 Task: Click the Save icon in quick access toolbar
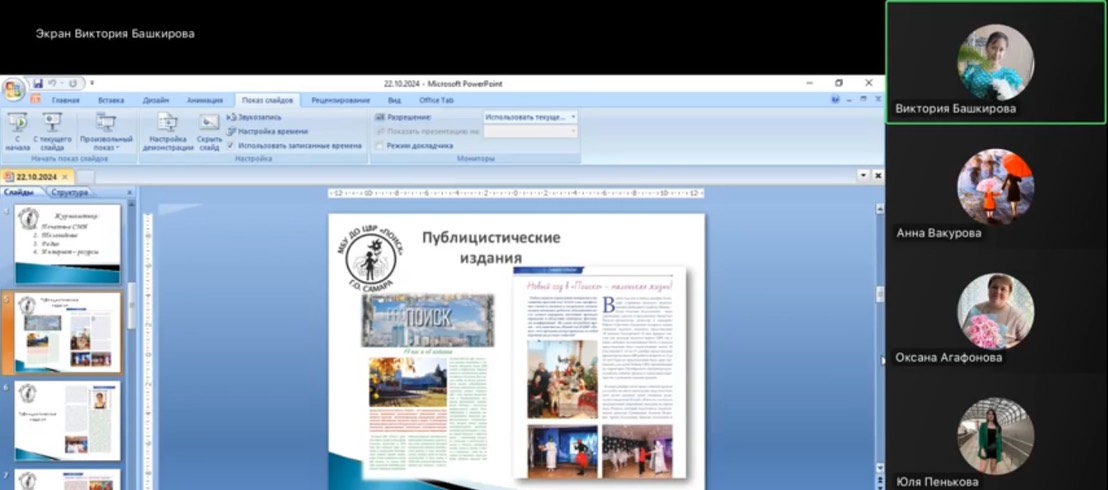38,83
